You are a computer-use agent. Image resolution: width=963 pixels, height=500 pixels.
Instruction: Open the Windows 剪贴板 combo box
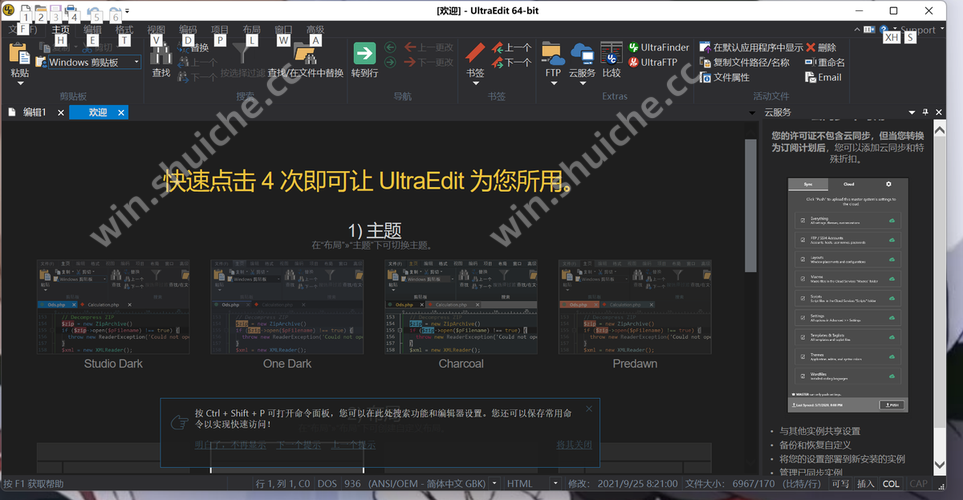point(93,62)
